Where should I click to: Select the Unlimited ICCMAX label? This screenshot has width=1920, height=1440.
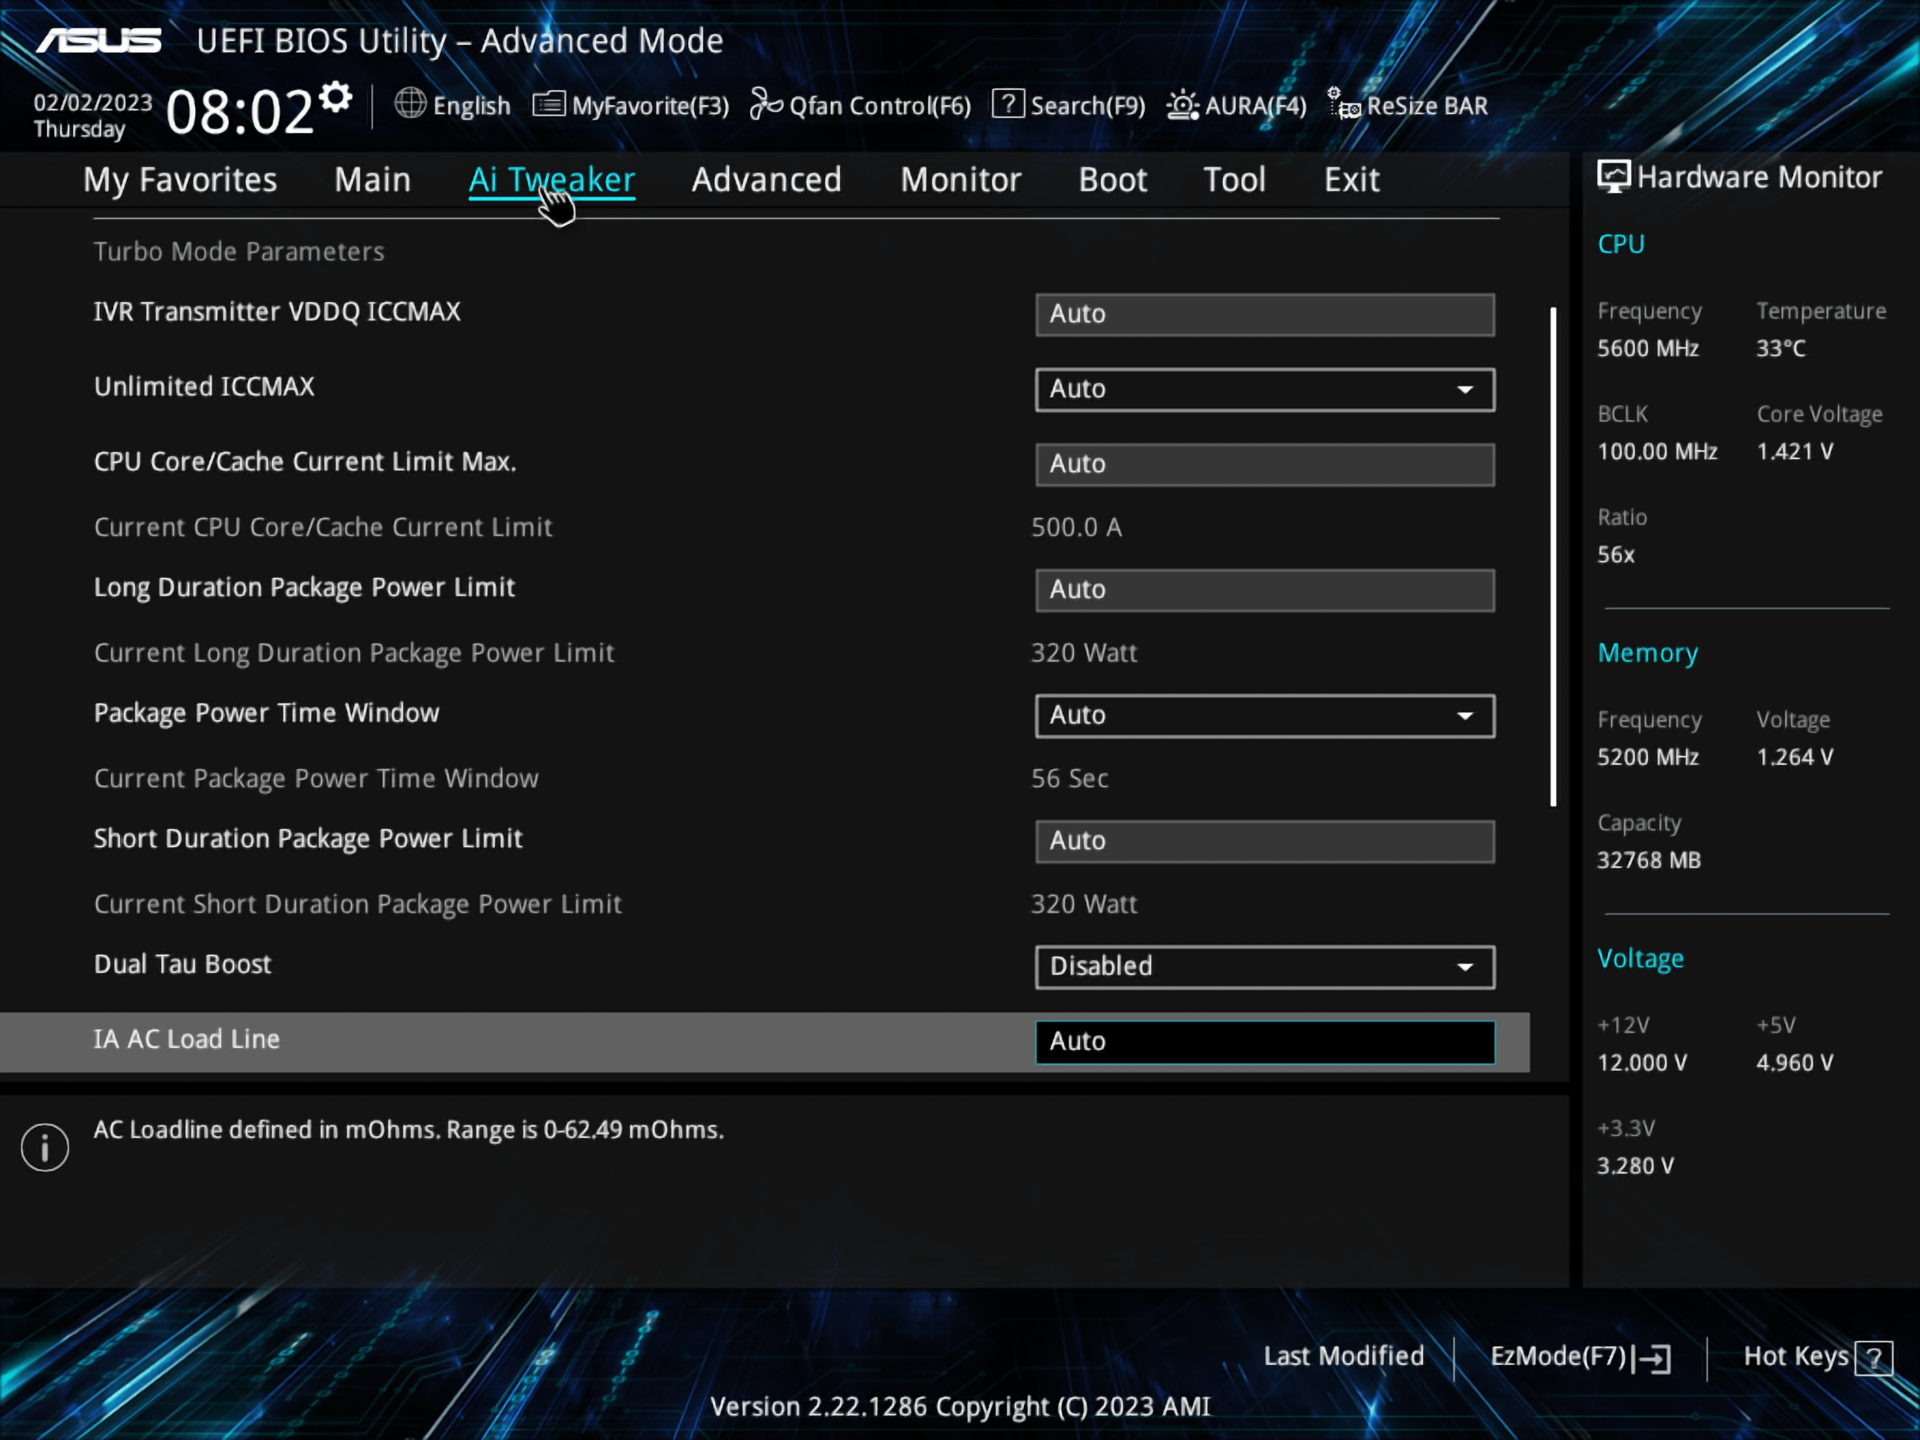click(x=204, y=387)
